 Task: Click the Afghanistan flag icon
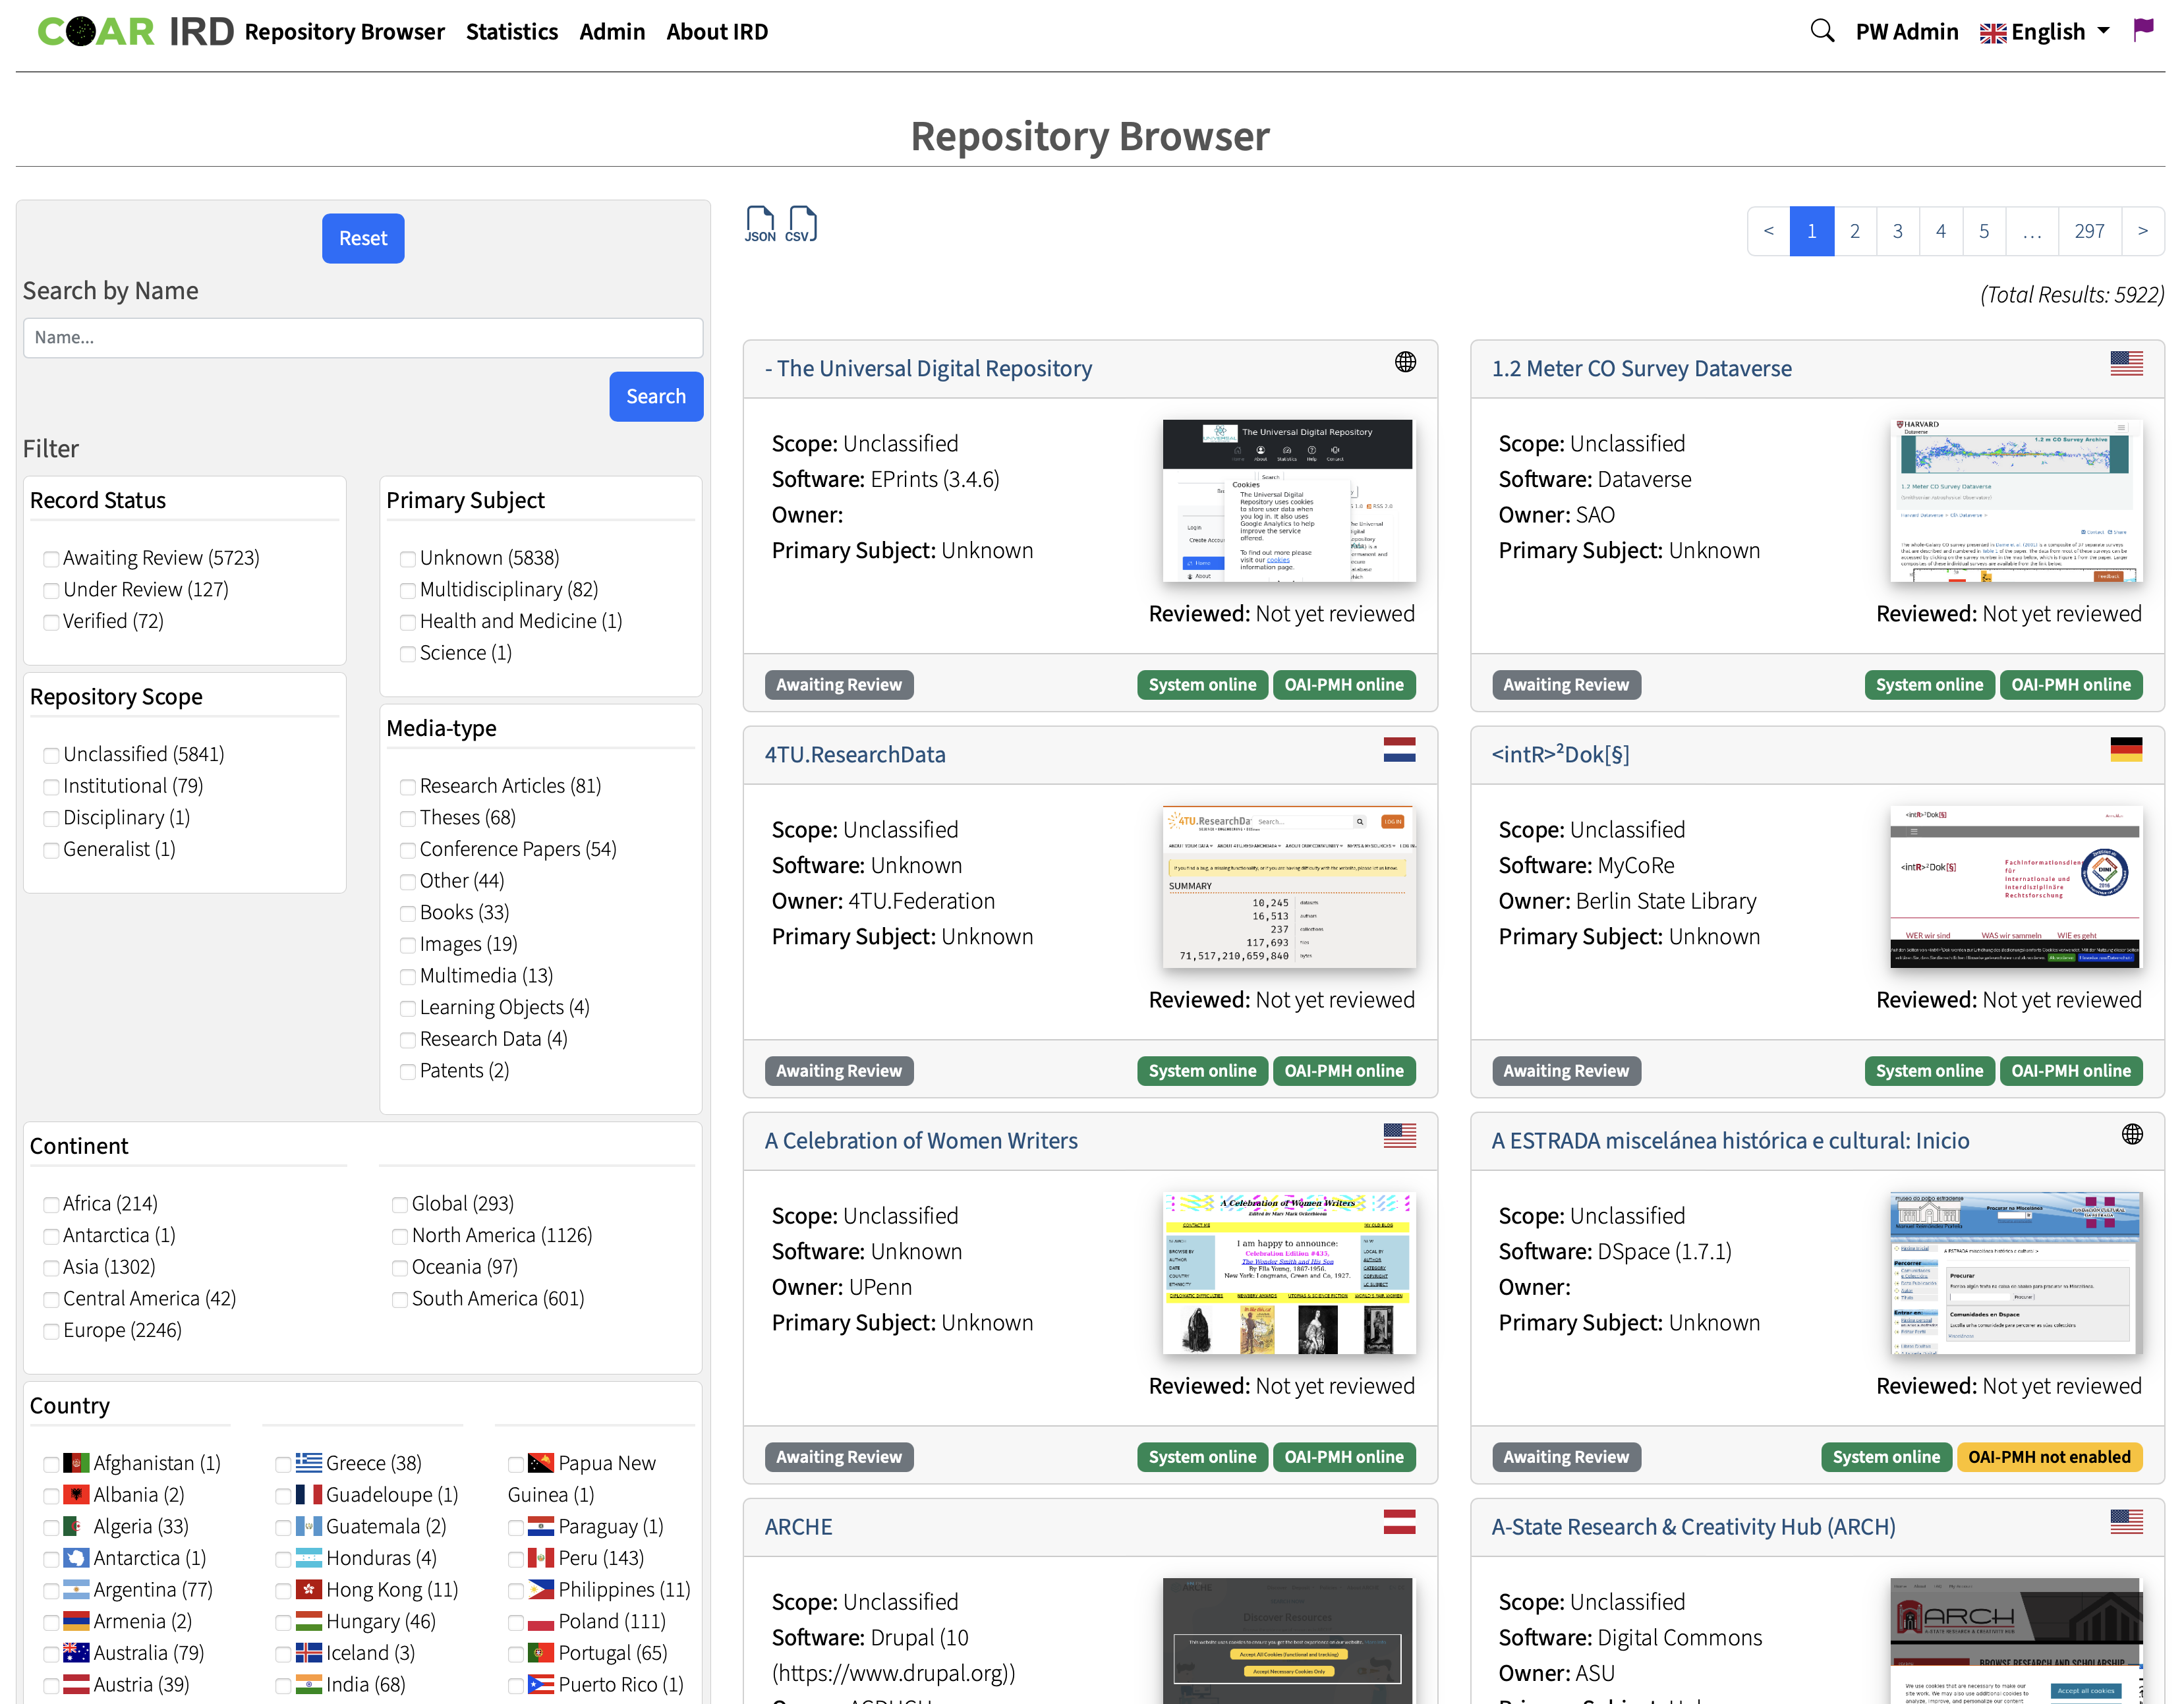(x=76, y=1463)
